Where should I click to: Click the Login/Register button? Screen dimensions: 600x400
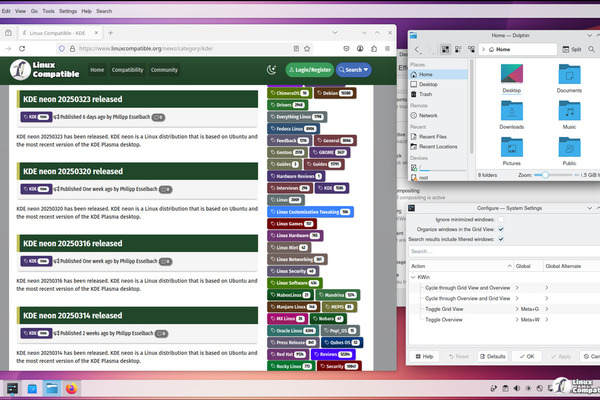(x=308, y=70)
